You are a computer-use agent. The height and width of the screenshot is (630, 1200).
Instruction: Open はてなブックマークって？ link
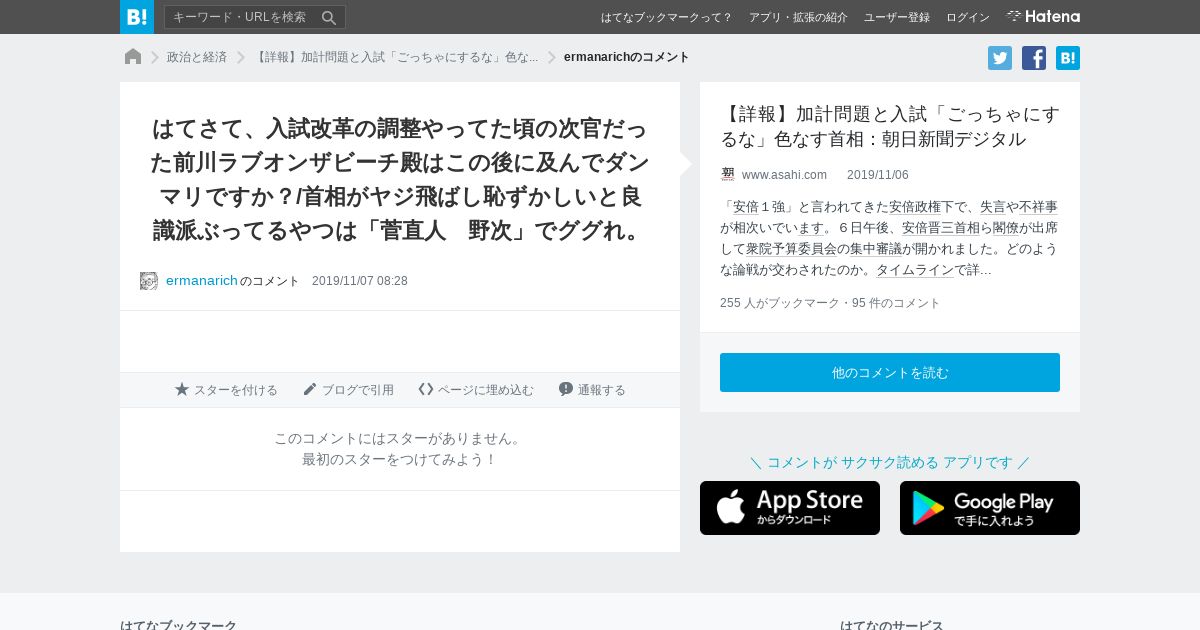click(x=667, y=17)
